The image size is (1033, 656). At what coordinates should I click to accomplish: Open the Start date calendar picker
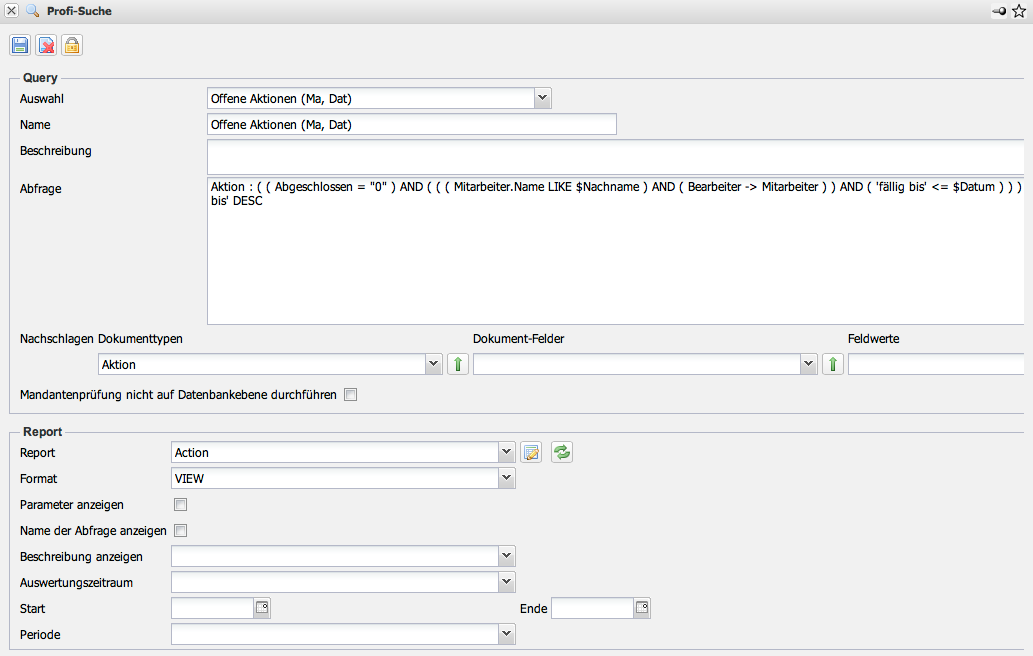[x=262, y=608]
